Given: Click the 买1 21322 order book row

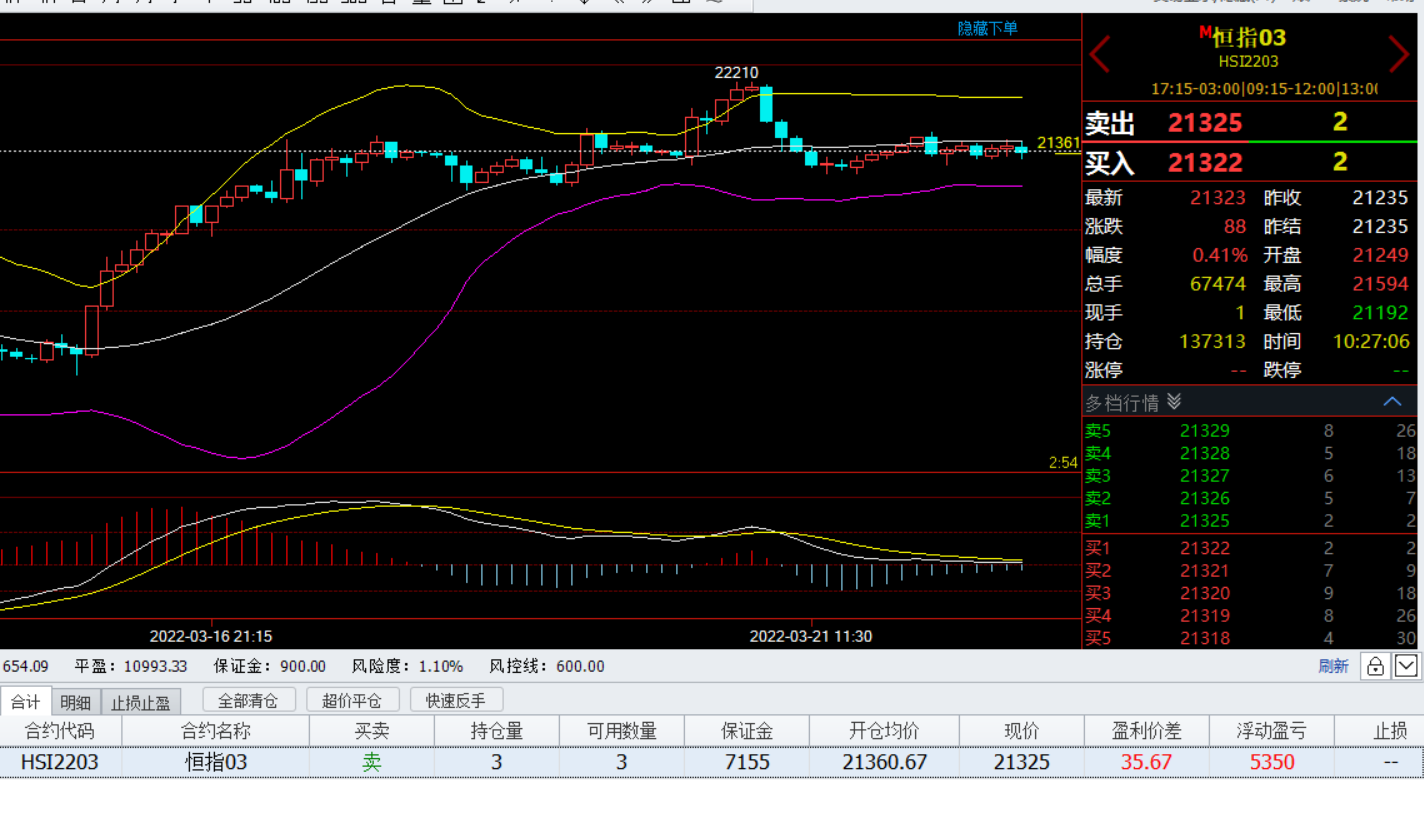Looking at the screenshot, I should pyautogui.click(x=1251, y=548).
